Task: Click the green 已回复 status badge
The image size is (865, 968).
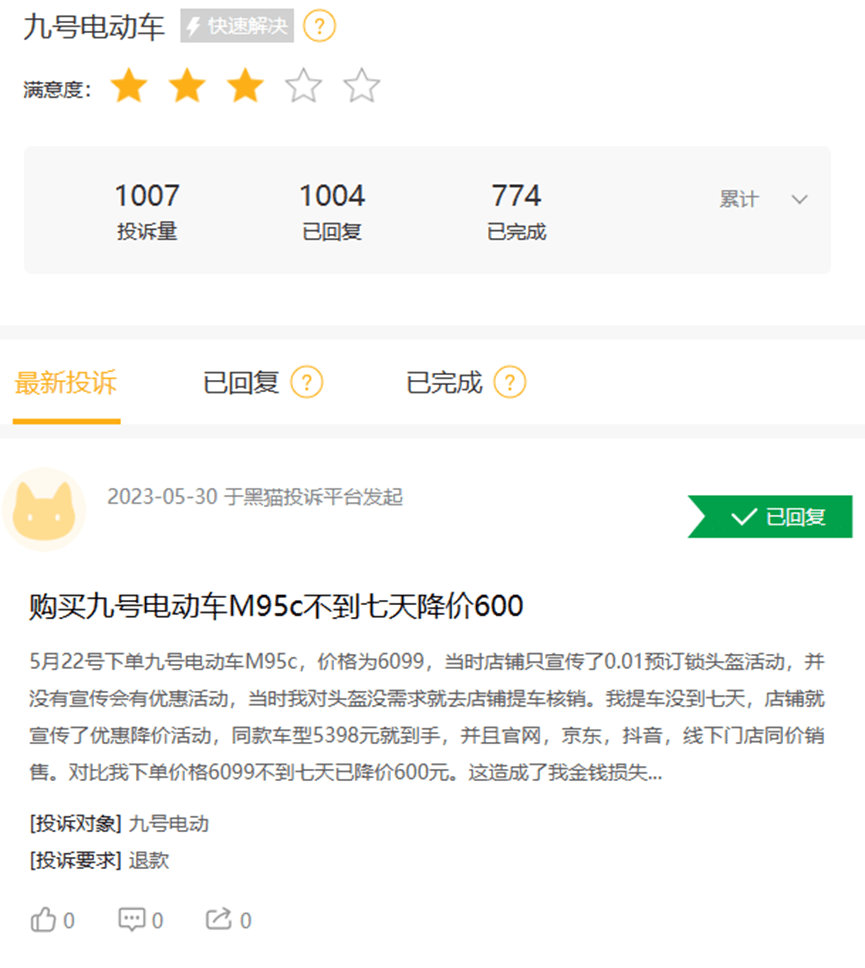Action: [770, 517]
